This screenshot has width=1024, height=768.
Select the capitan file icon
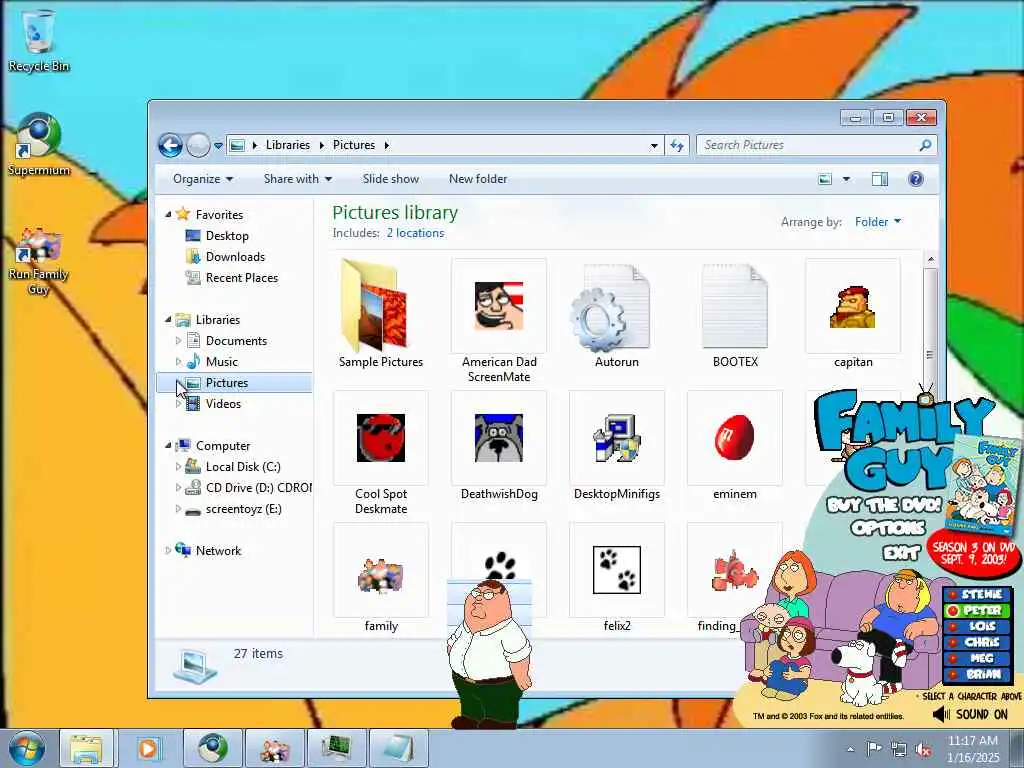click(853, 306)
